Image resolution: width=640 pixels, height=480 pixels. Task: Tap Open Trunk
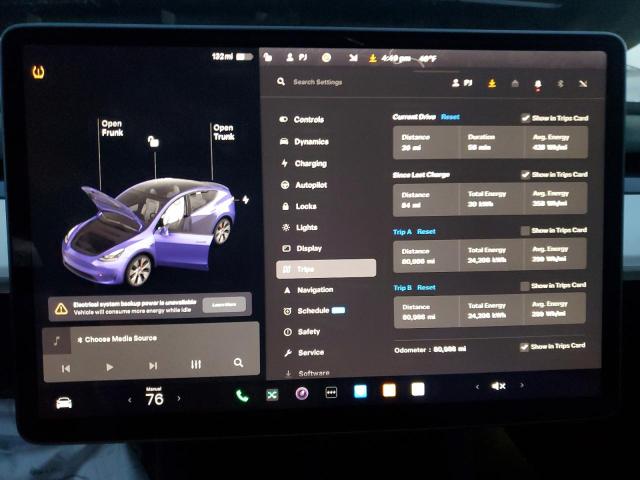coord(224,132)
